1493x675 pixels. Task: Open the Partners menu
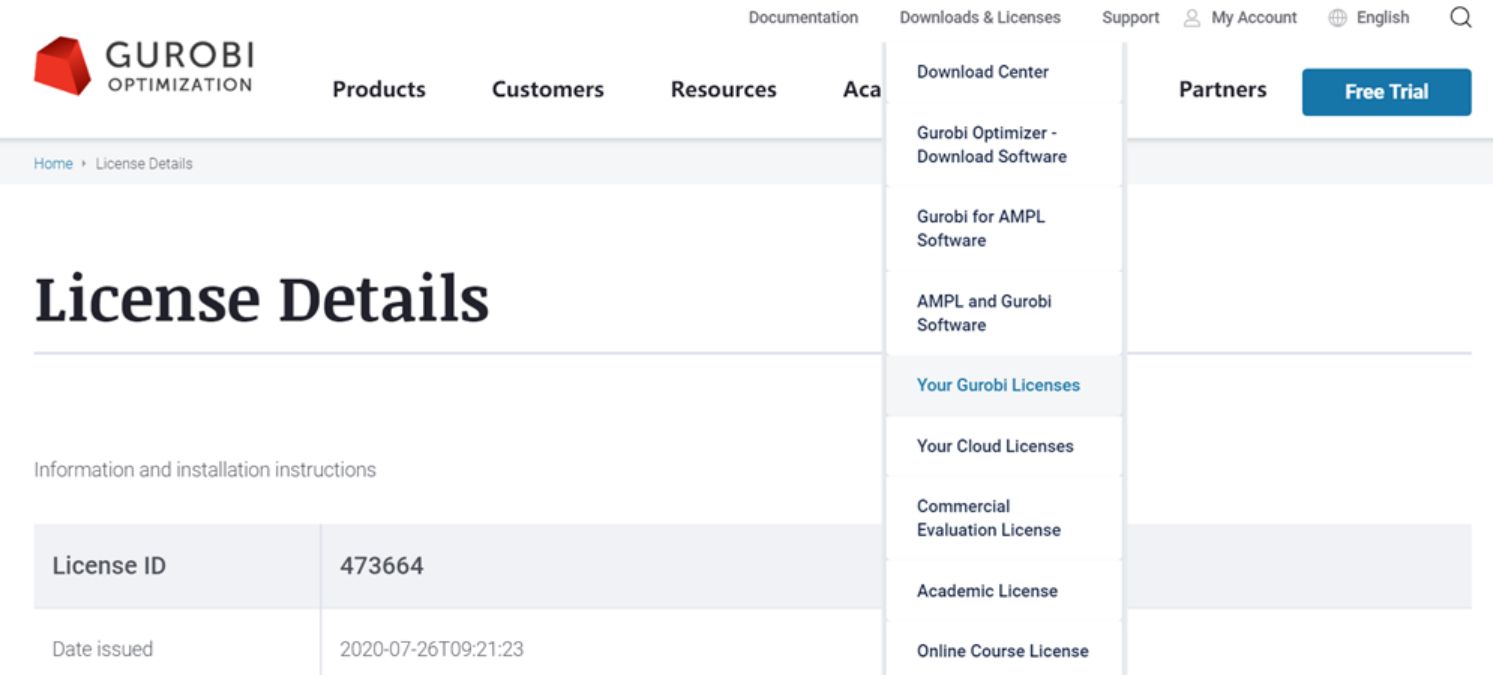(1222, 90)
